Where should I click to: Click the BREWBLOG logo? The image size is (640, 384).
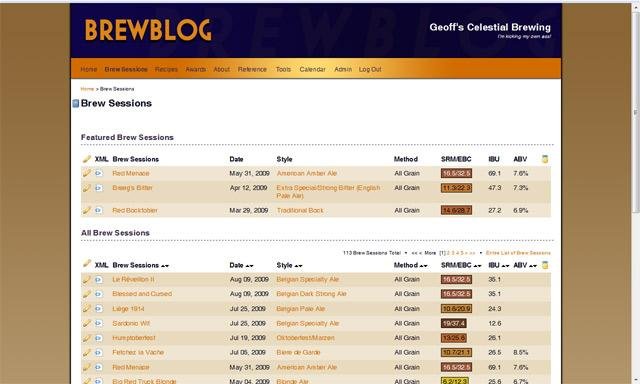148,30
